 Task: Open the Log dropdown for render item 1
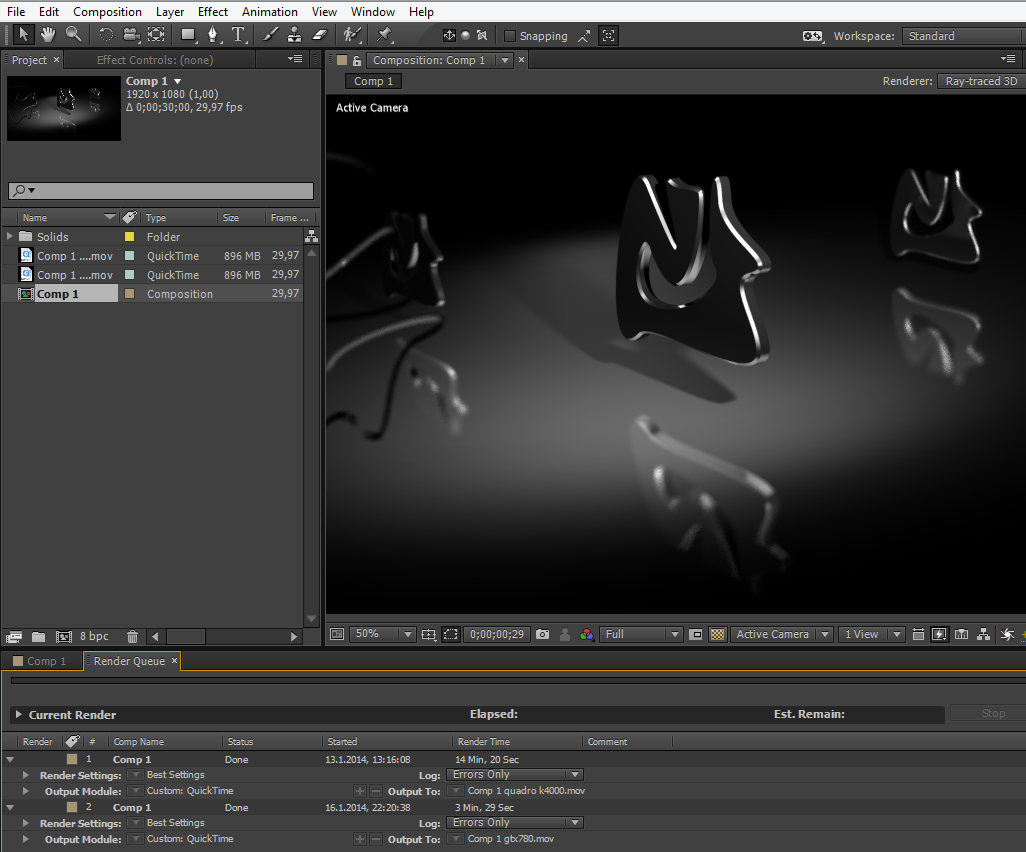(515, 774)
